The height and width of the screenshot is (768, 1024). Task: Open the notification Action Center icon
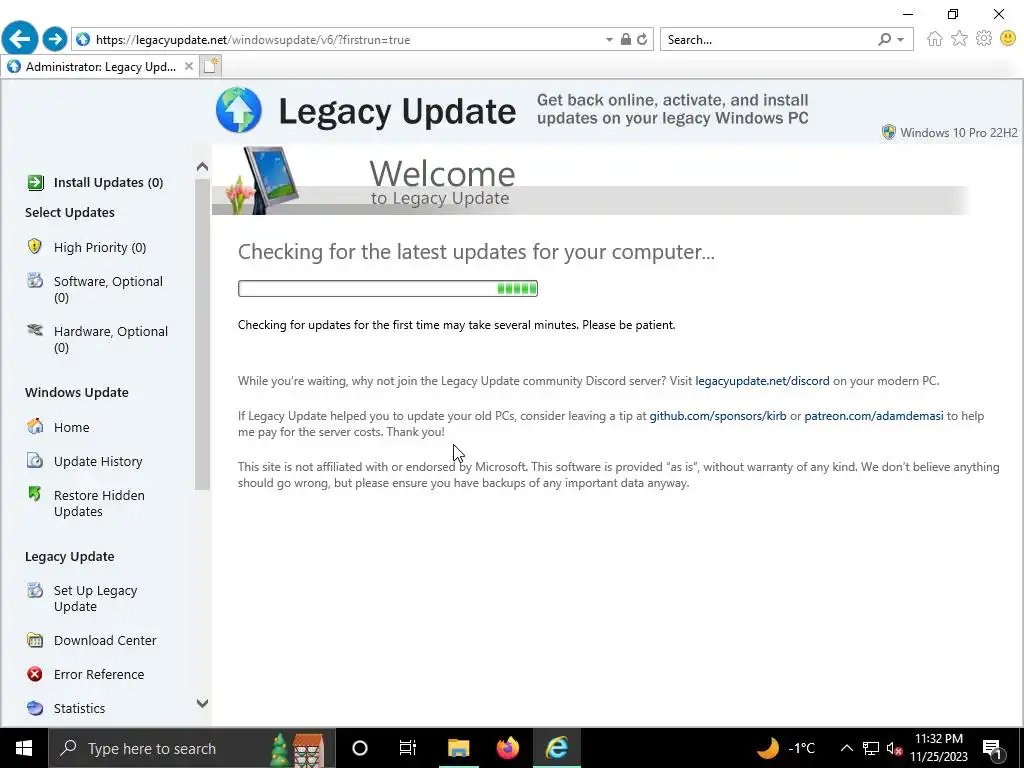(993, 748)
